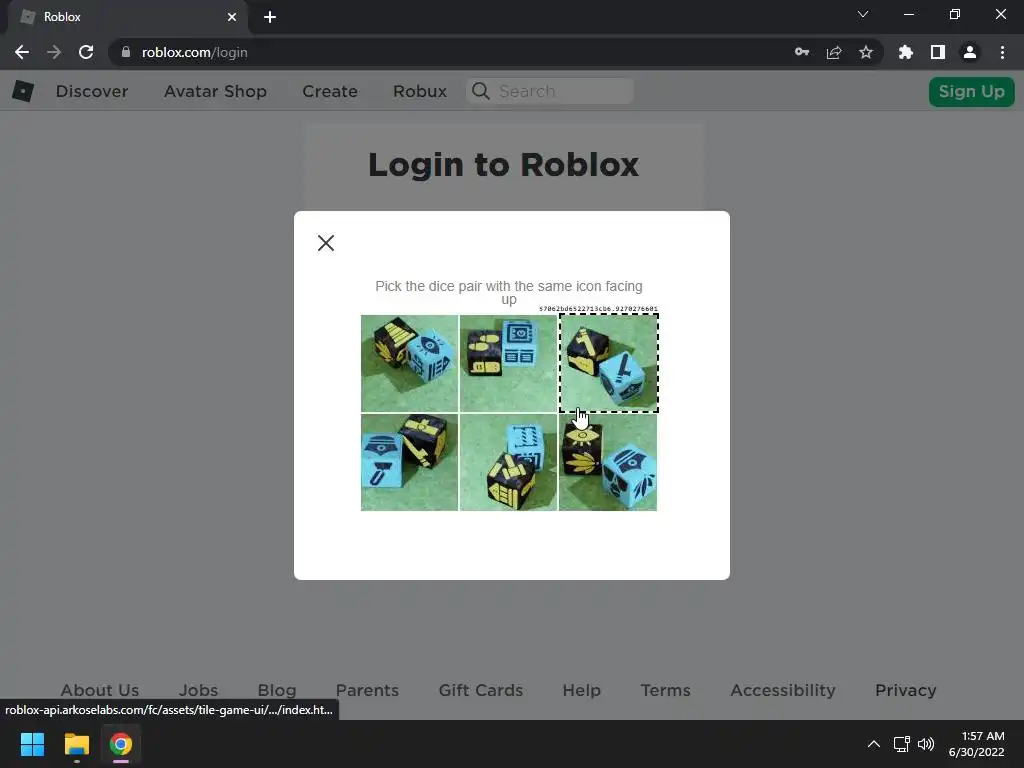Open the Terms footer link
This screenshot has width=1024, height=768.
click(x=665, y=690)
